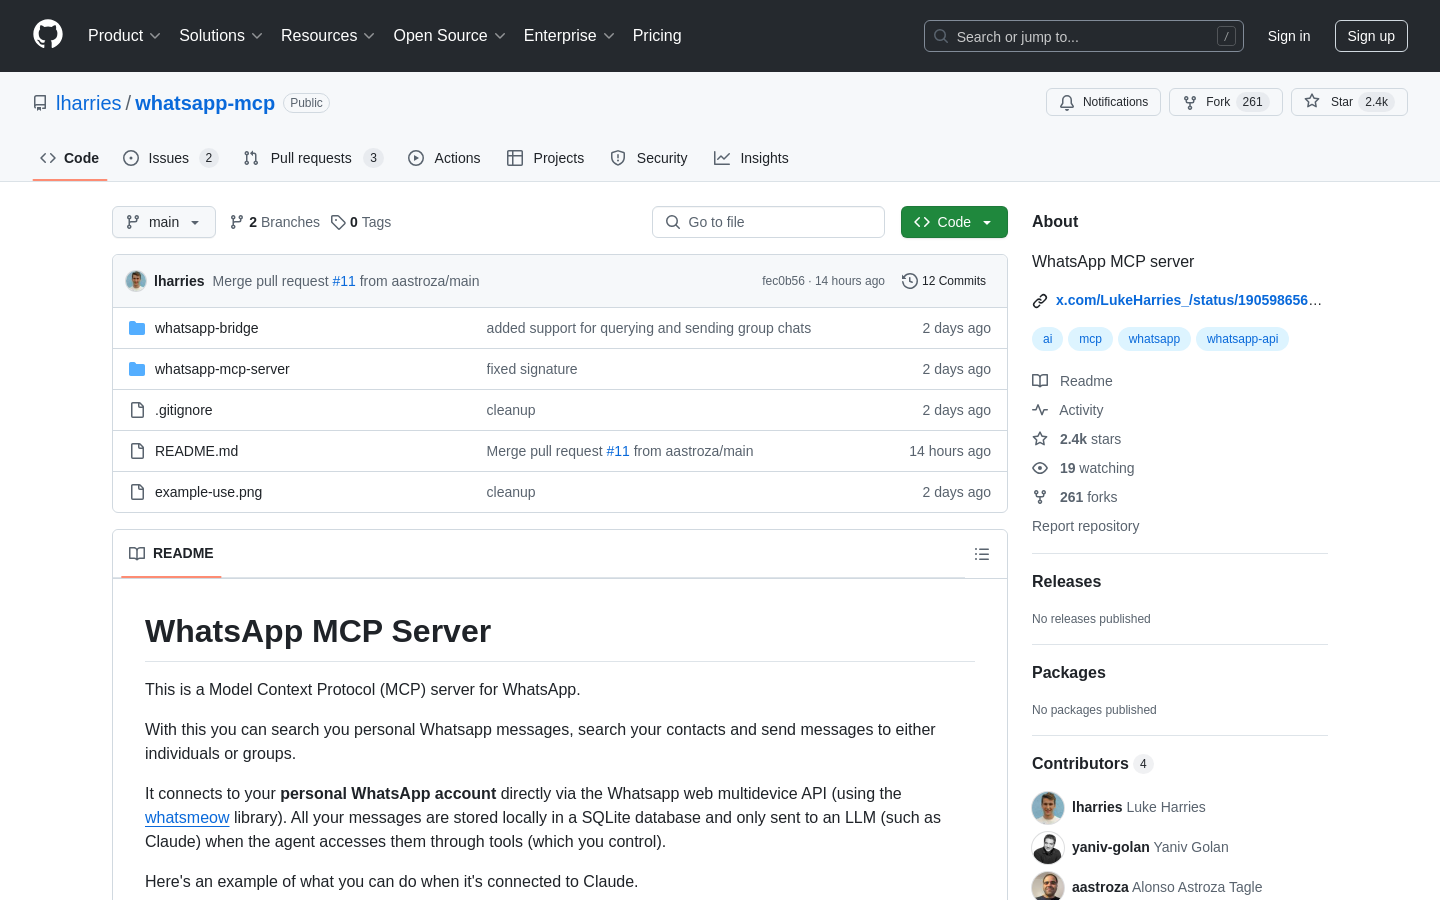Switch to the Actions tab
1440x900 pixels.
point(445,158)
